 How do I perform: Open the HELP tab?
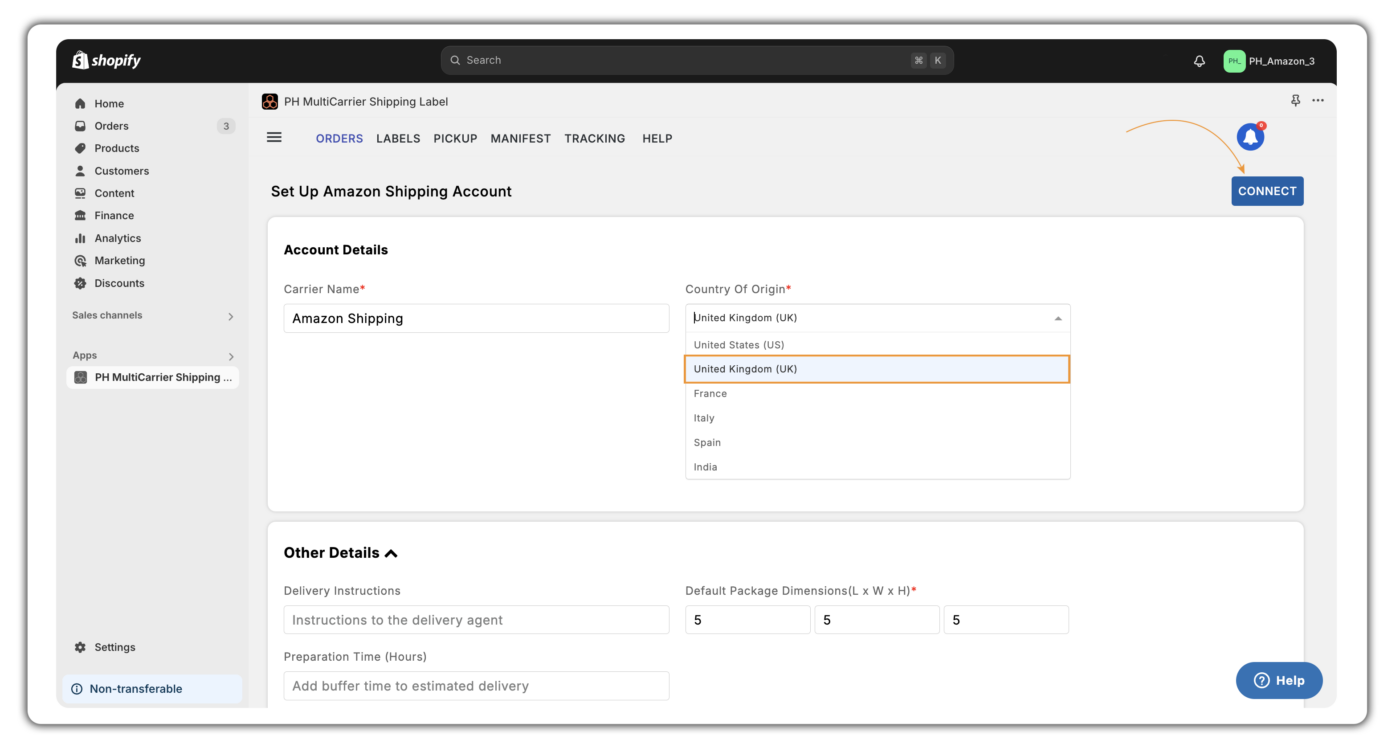coord(657,138)
